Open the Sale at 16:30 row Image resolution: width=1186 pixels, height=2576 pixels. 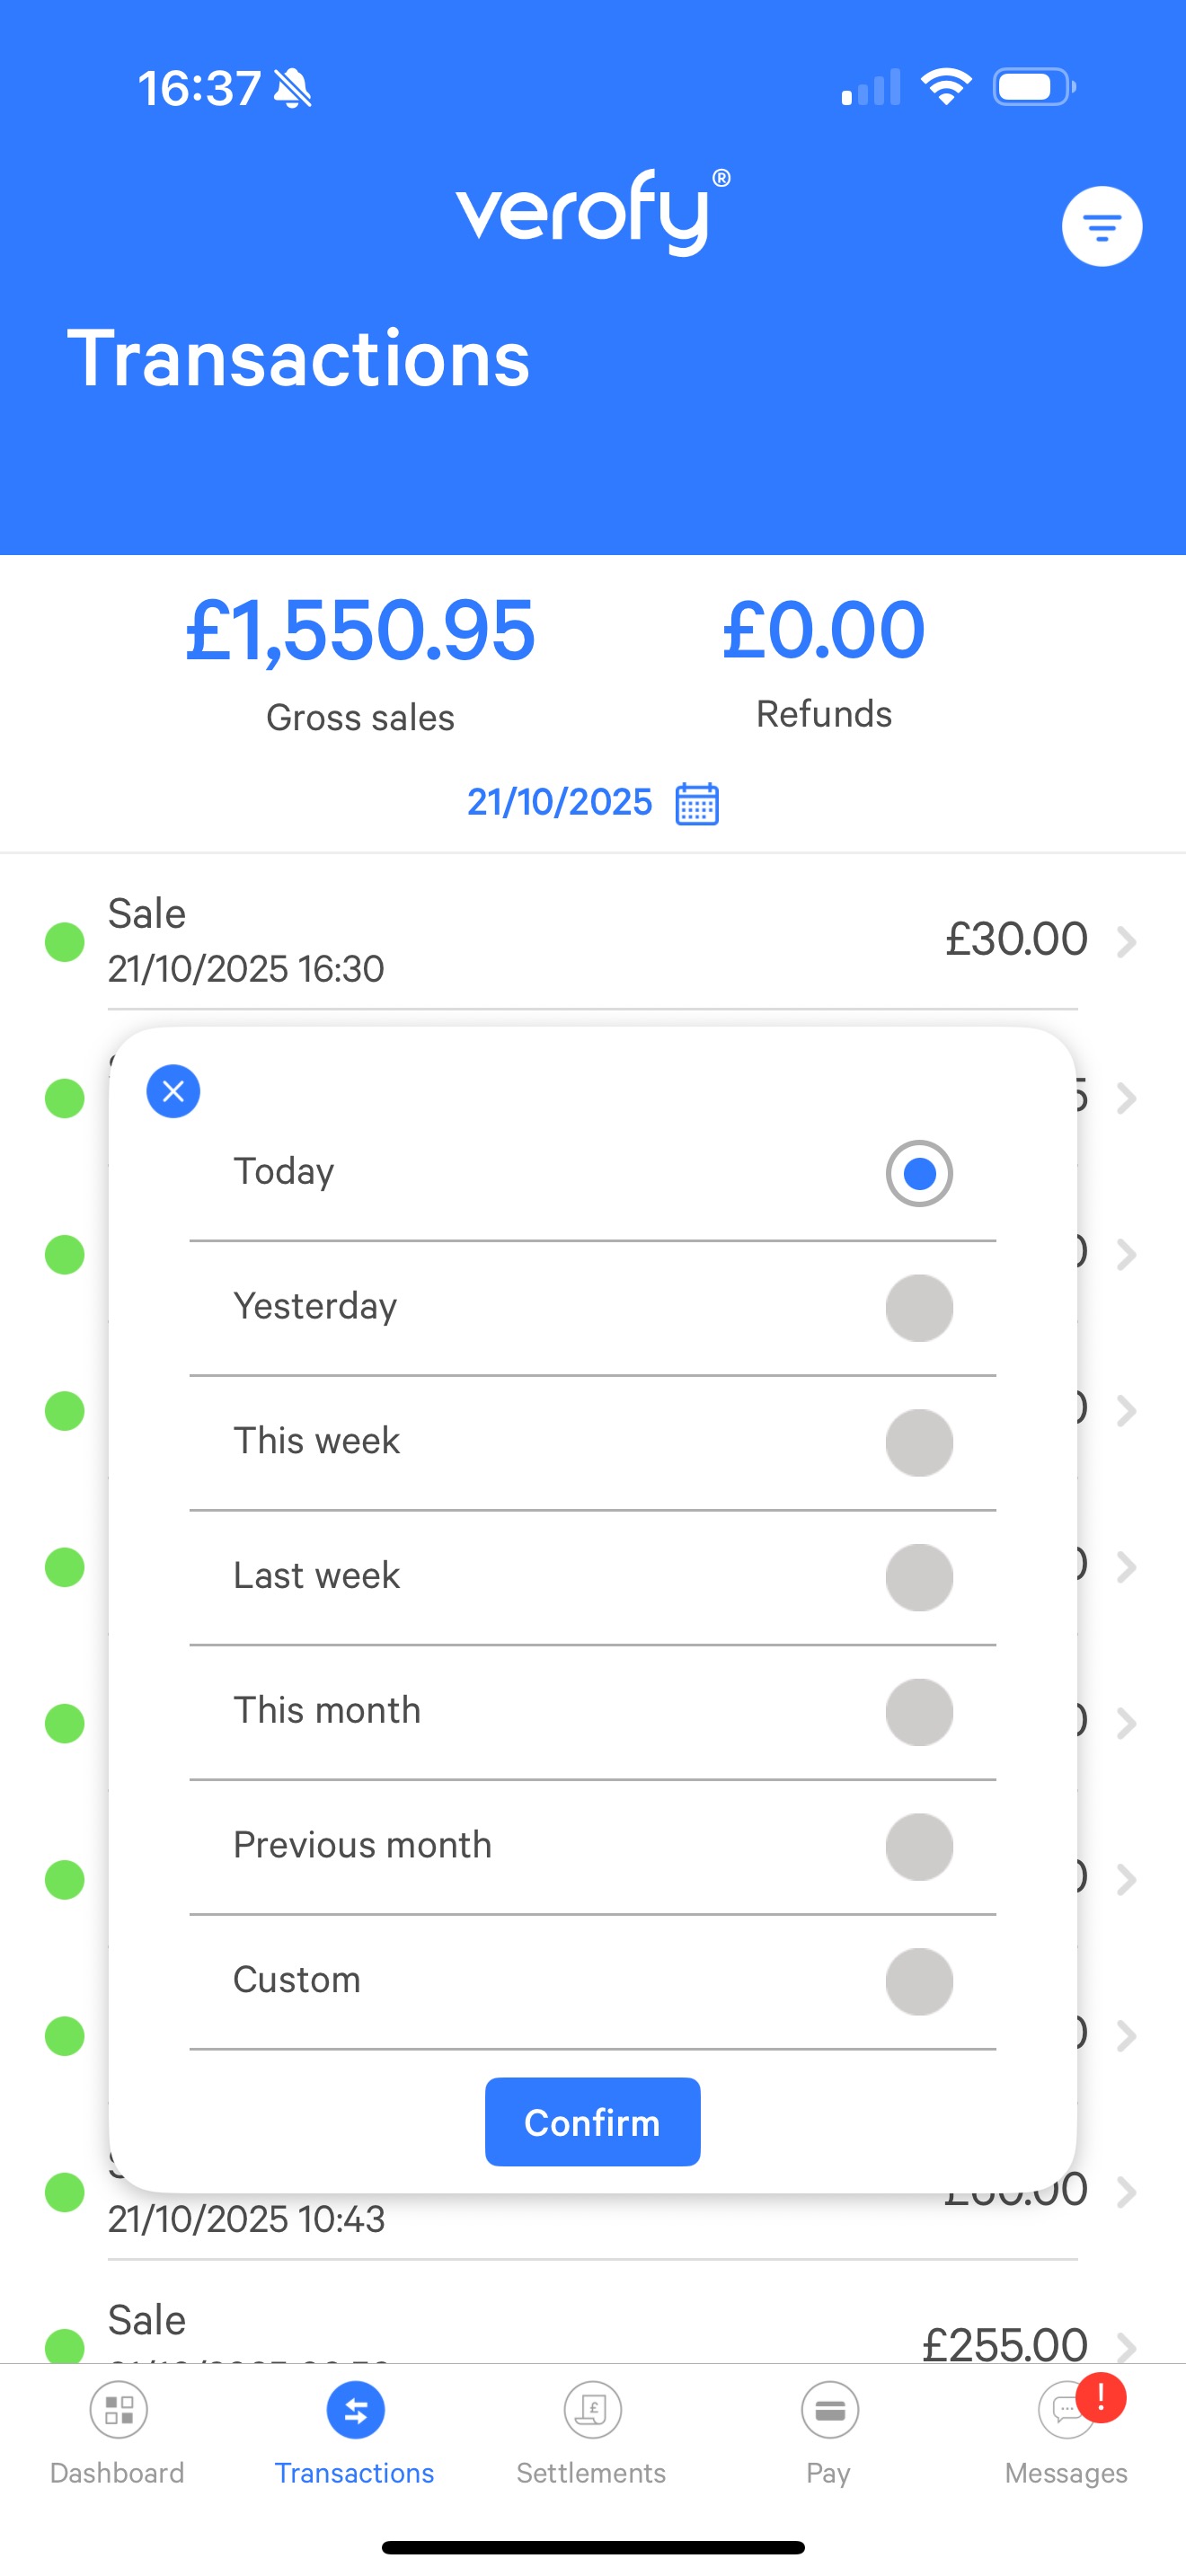click(500, 941)
